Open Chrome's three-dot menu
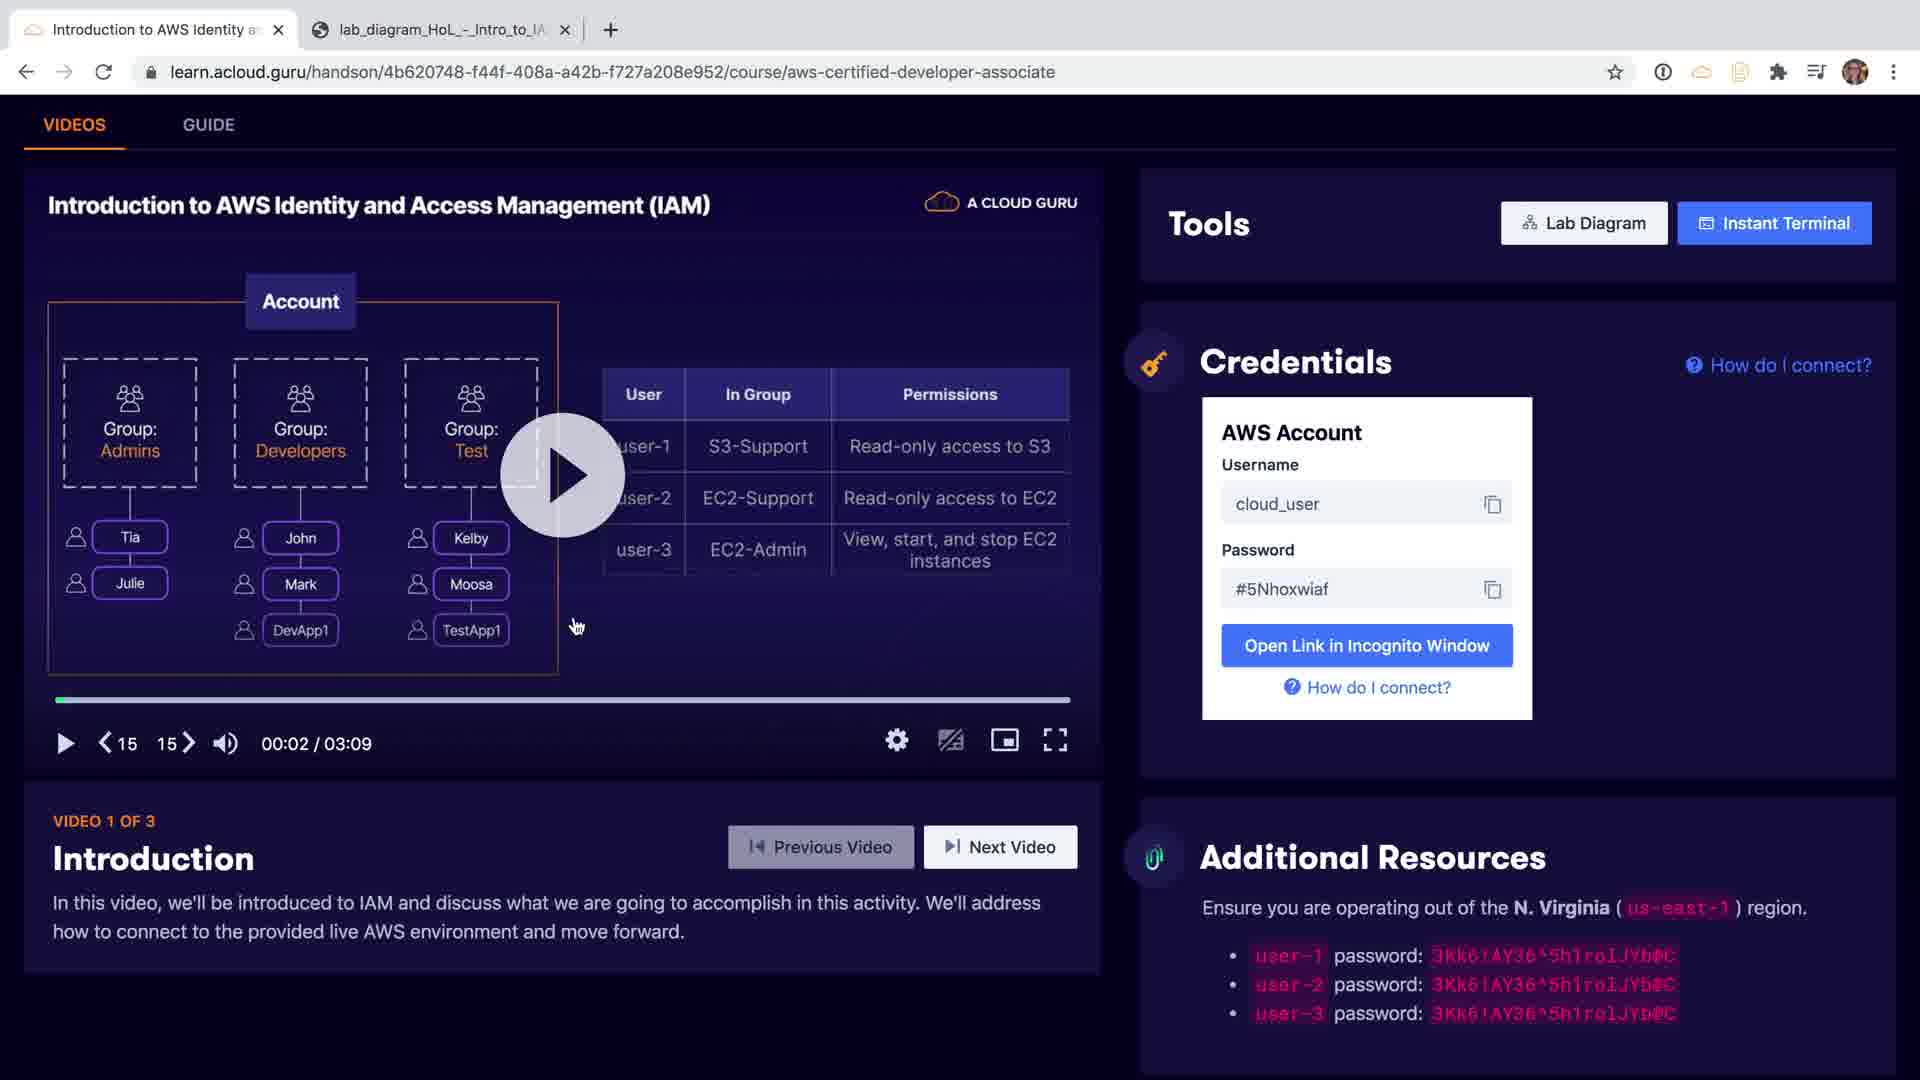The width and height of the screenshot is (1920, 1080). (1893, 72)
